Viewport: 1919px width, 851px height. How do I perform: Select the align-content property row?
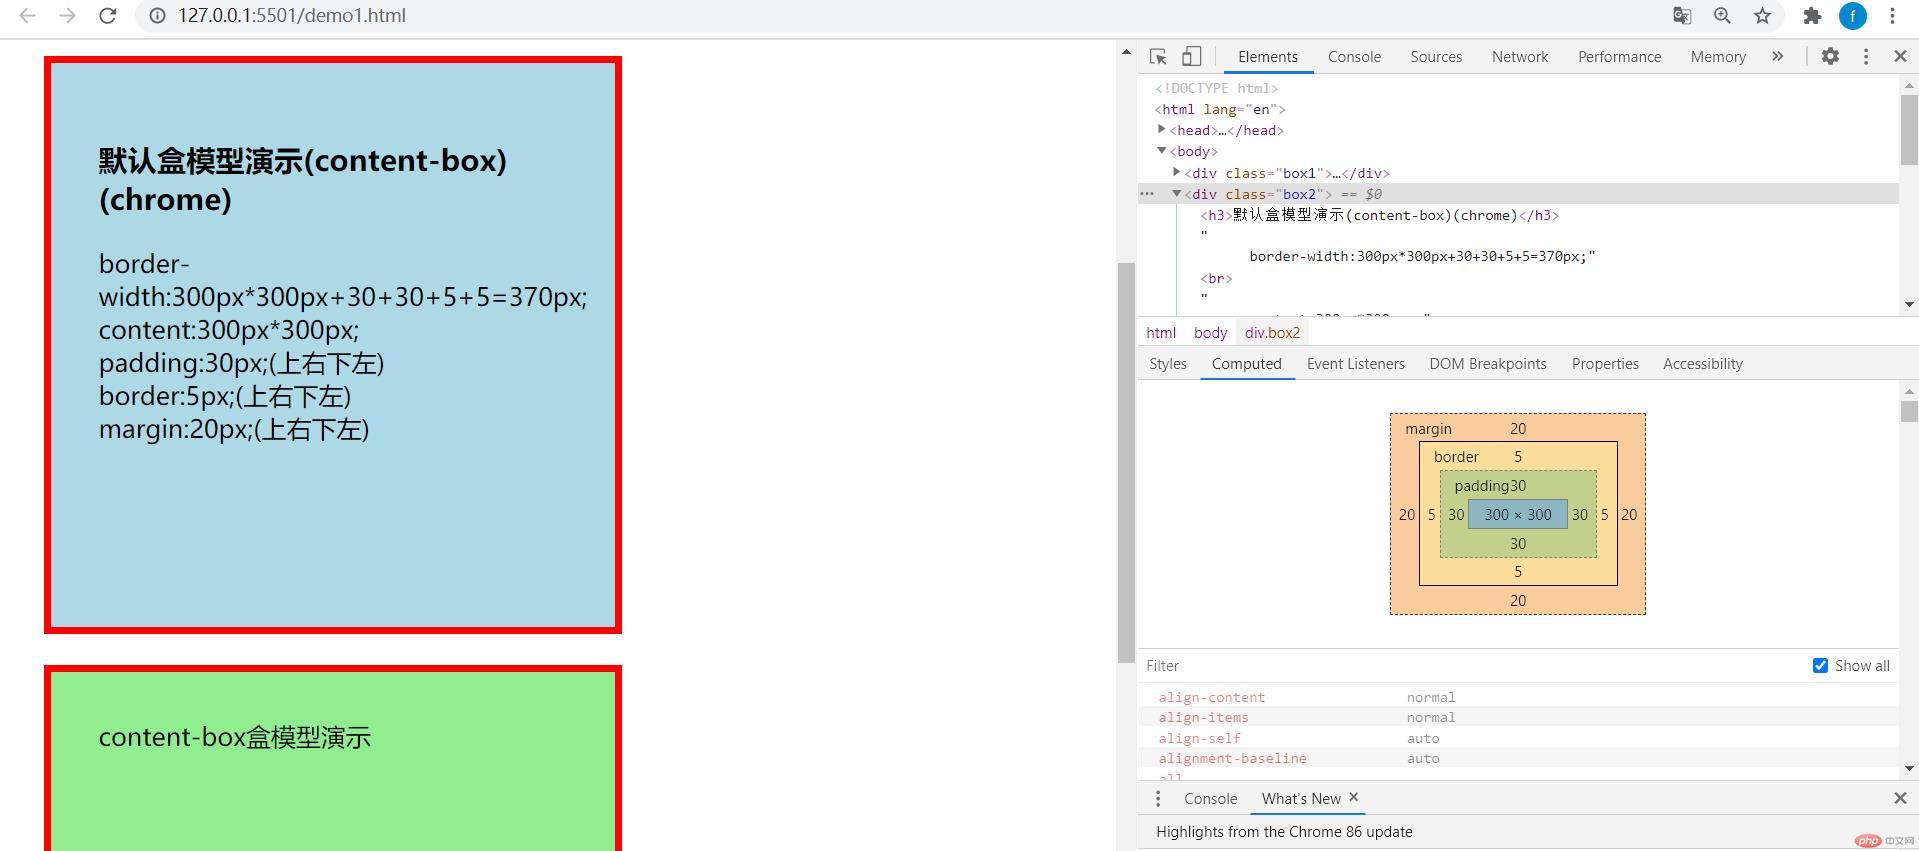(1518, 697)
